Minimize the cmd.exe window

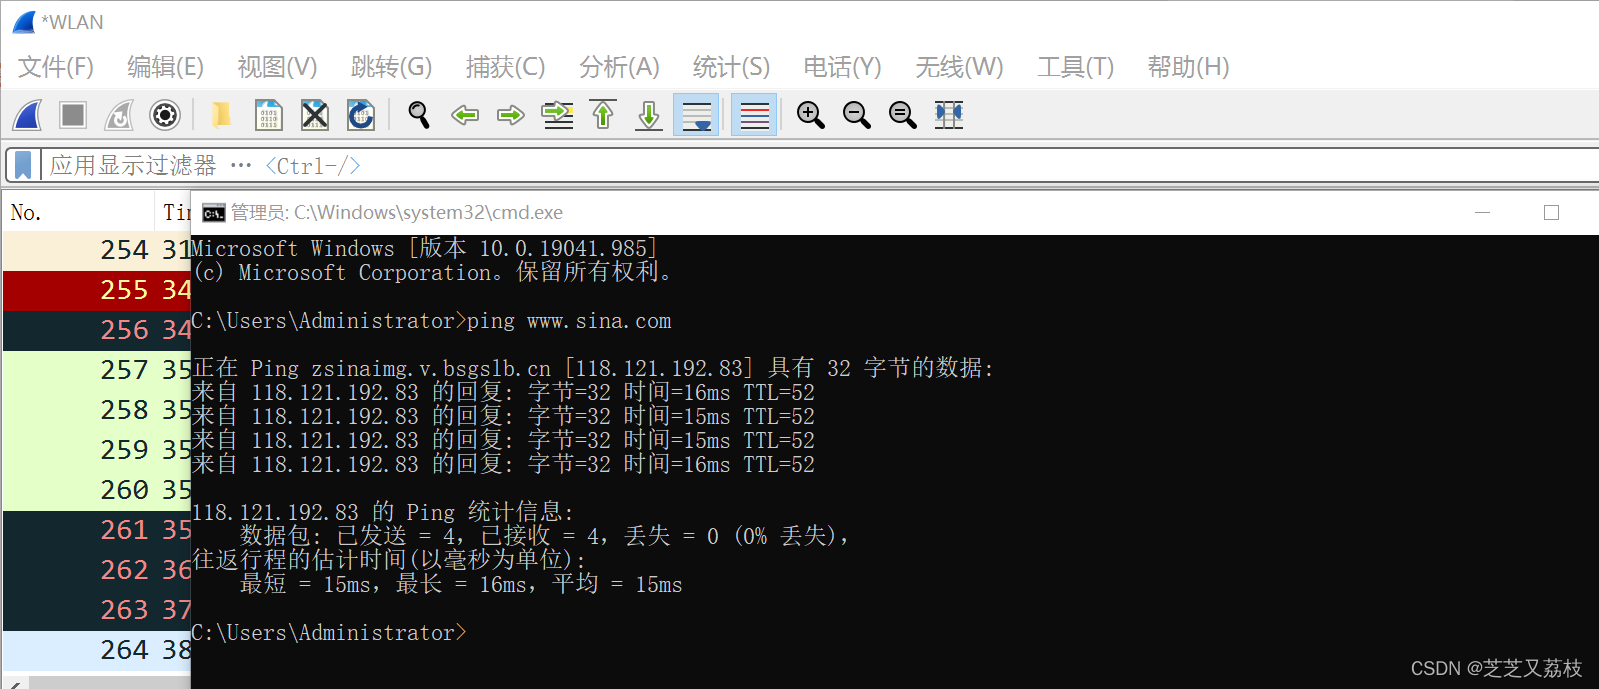pos(1482,212)
